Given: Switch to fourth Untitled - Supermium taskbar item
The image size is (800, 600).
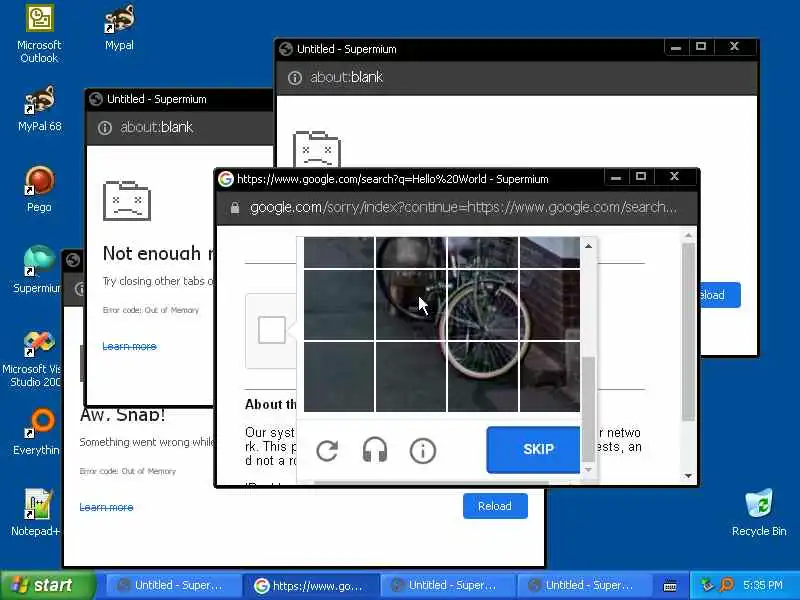Looking at the screenshot, I should pyautogui.click(x=583, y=585).
